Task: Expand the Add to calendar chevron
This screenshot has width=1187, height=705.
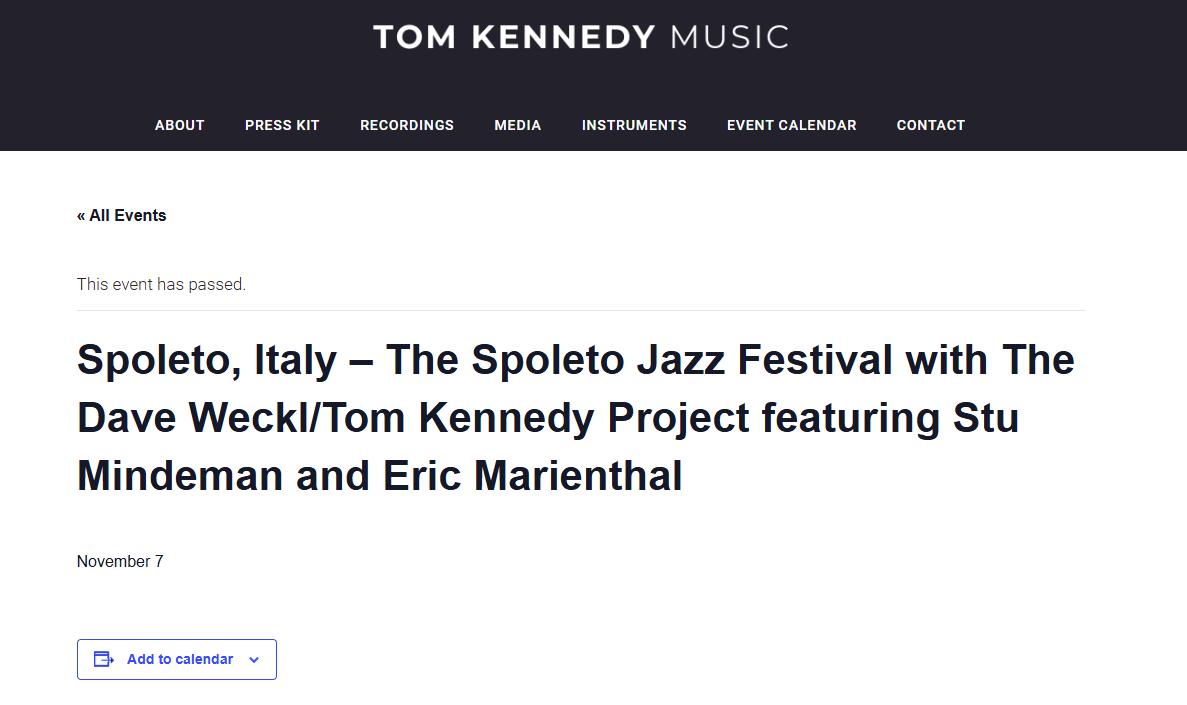Action: point(254,660)
